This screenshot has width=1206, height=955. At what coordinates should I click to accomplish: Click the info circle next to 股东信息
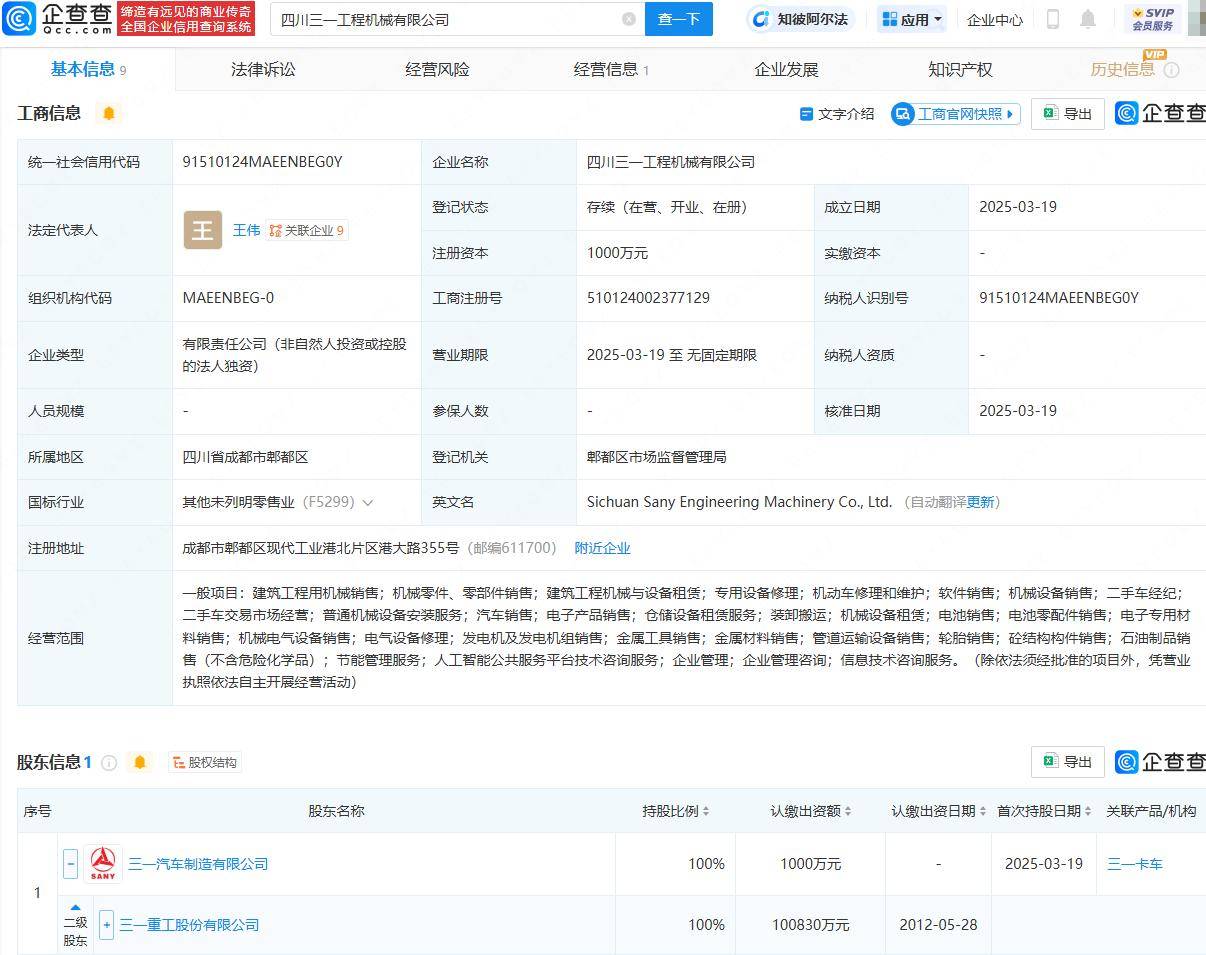109,761
